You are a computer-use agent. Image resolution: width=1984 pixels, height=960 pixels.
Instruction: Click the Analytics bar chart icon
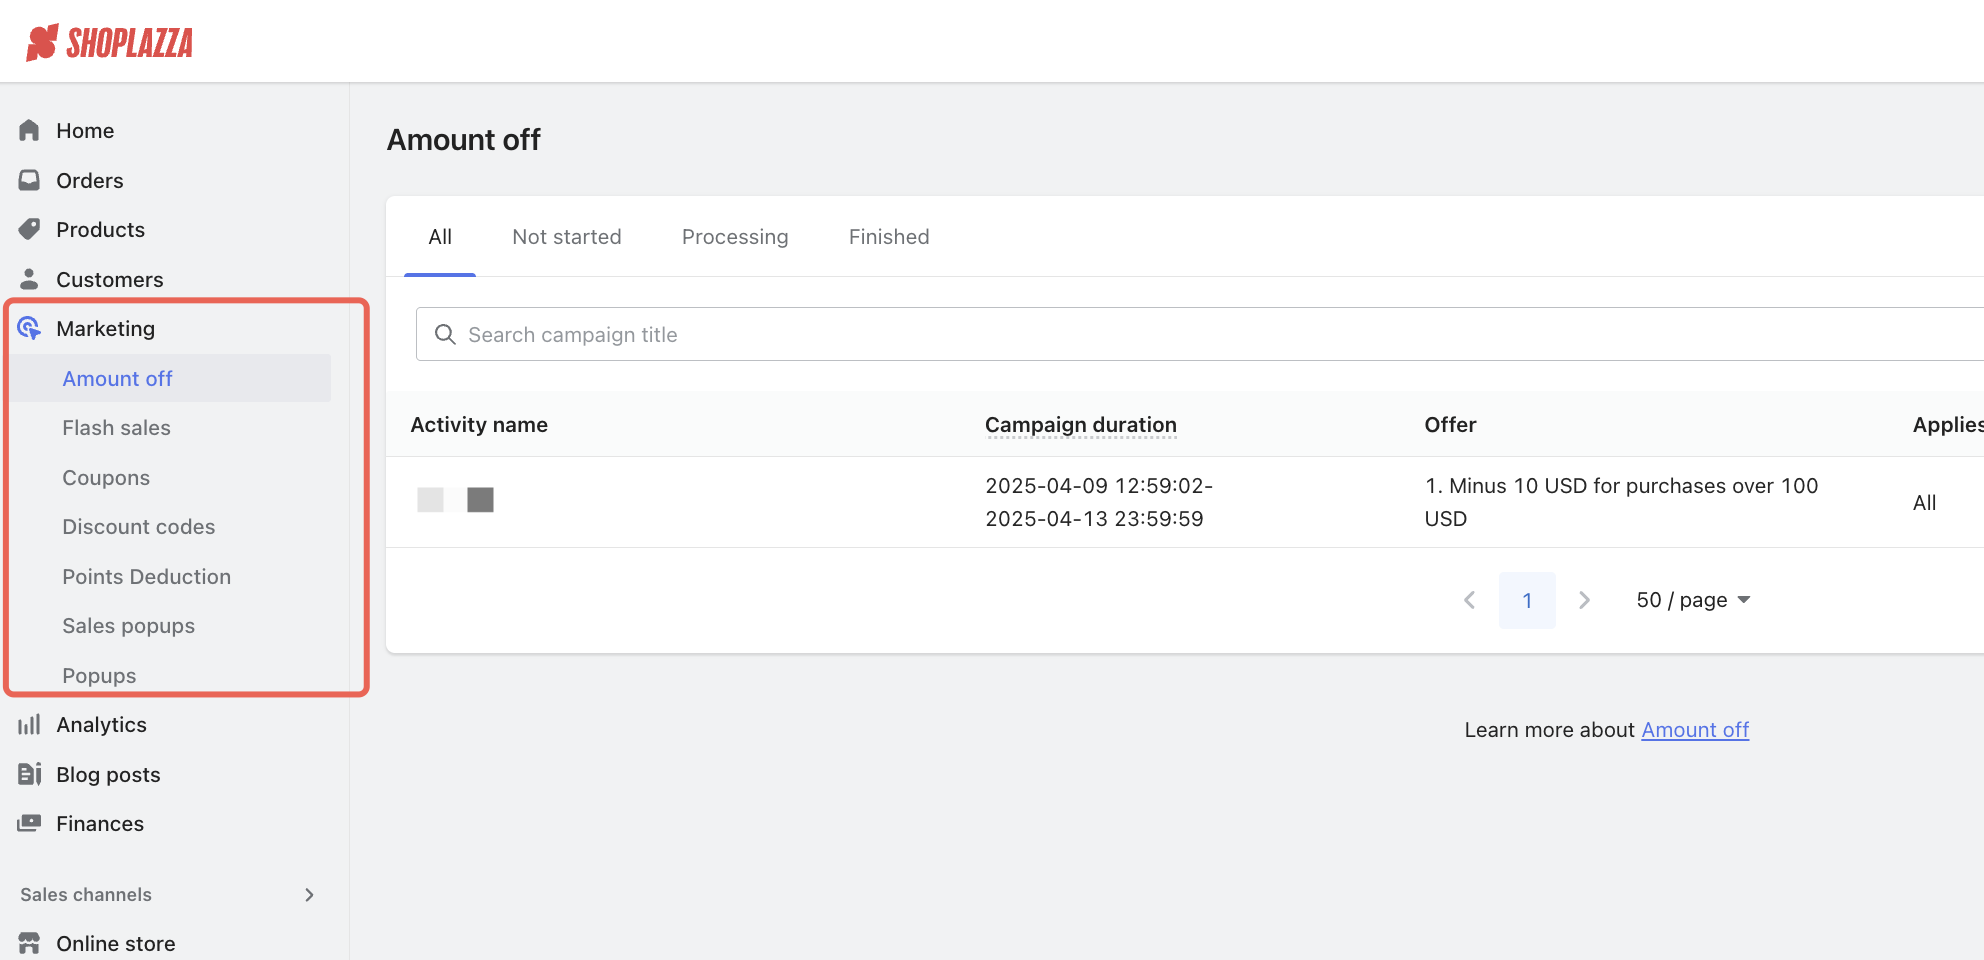pyautogui.click(x=29, y=725)
